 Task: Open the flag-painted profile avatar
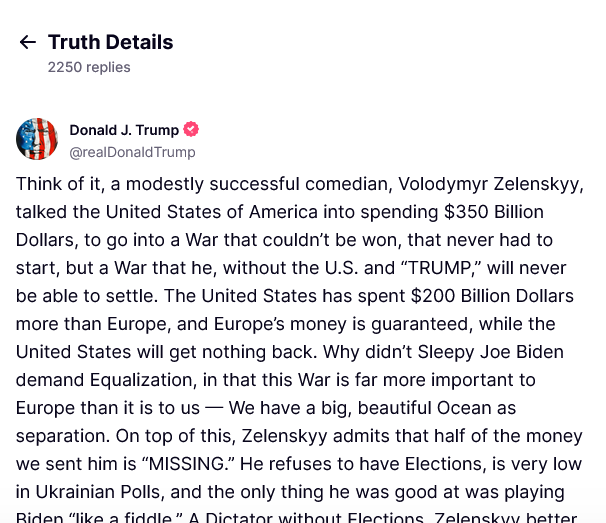point(37,139)
